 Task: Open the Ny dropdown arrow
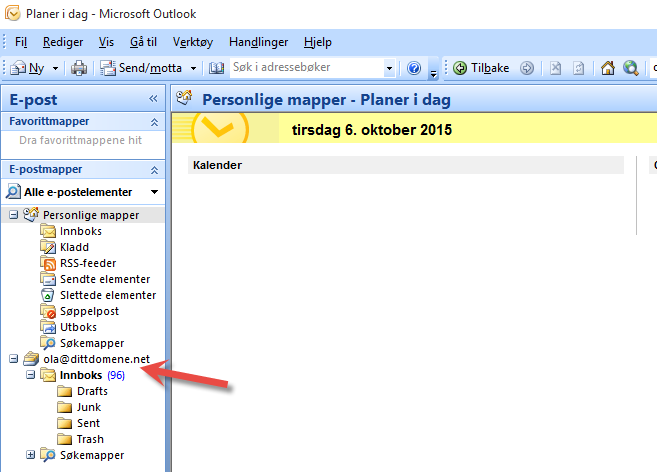click(55, 68)
